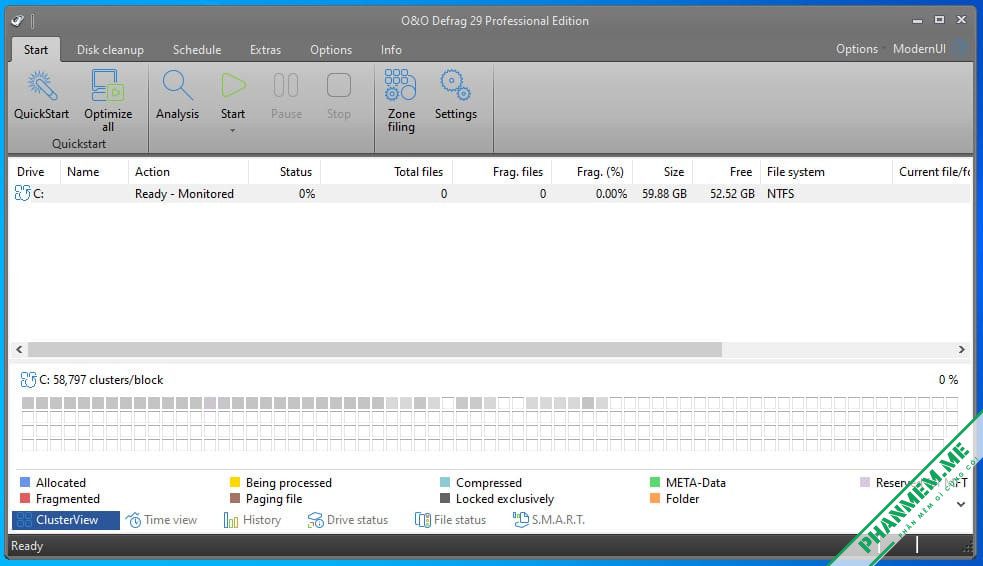
Task: Open Disk cleanup tab
Action: (110, 50)
